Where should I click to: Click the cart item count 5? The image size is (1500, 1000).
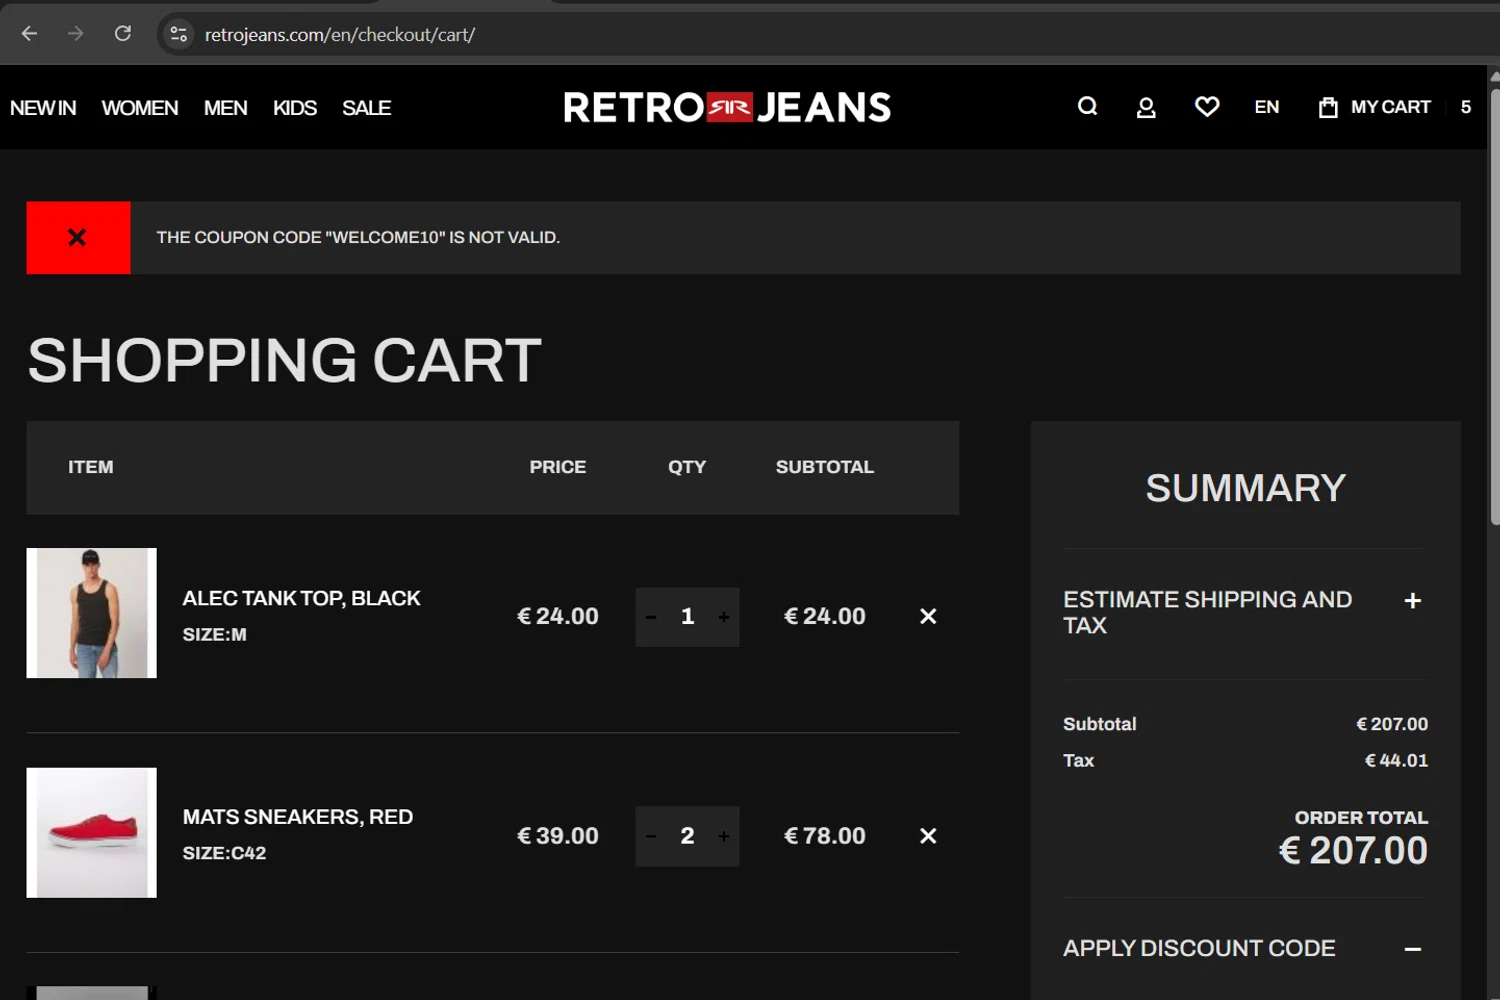pyautogui.click(x=1466, y=107)
